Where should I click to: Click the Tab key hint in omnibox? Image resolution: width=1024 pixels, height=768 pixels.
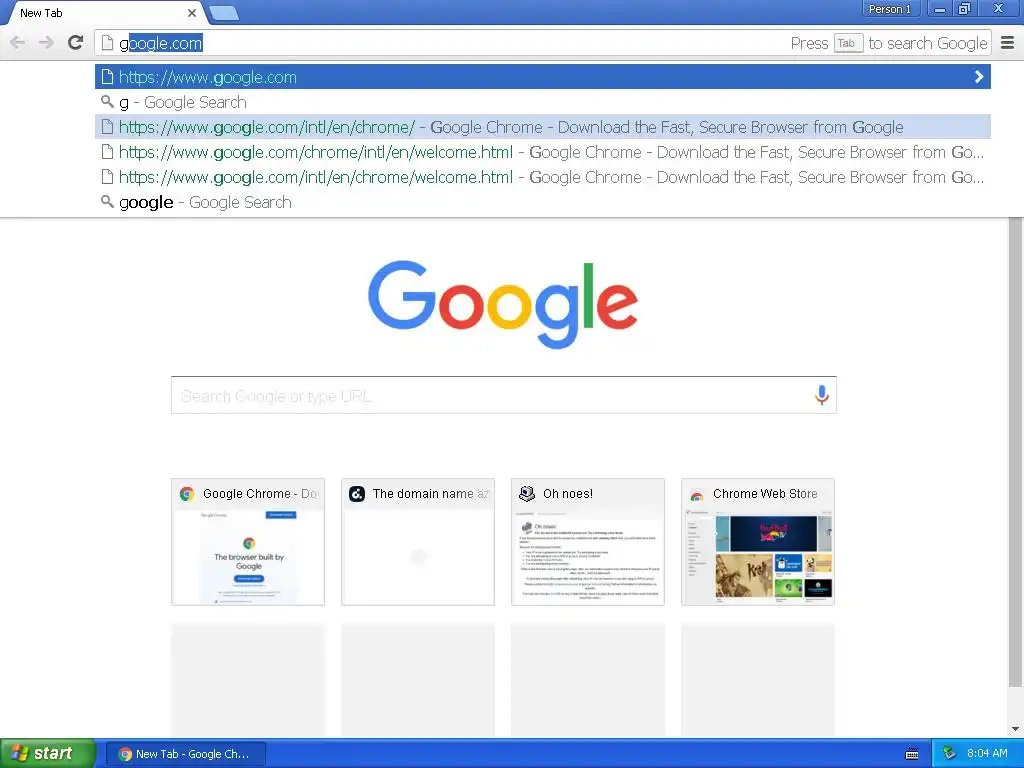click(x=848, y=43)
